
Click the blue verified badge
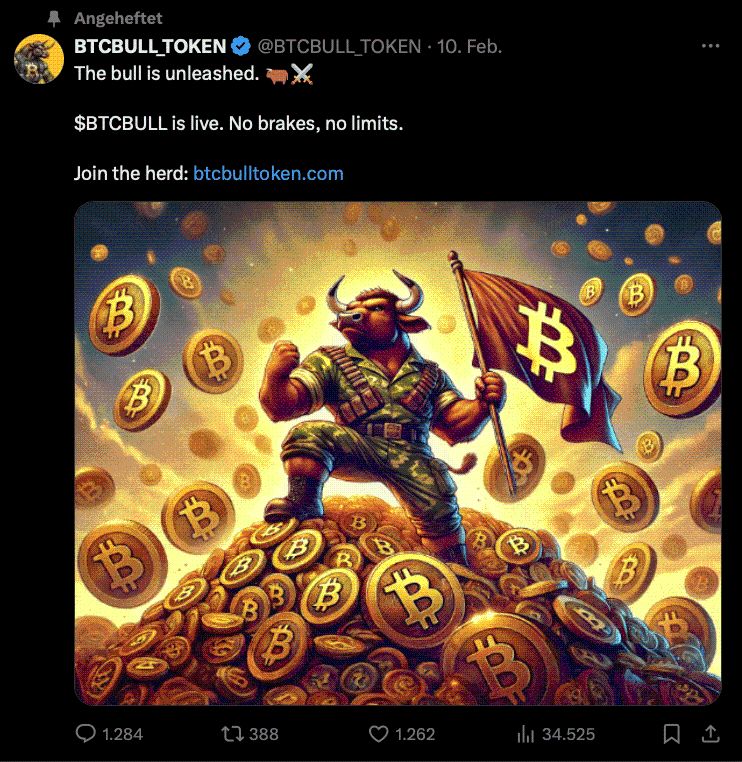241,47
